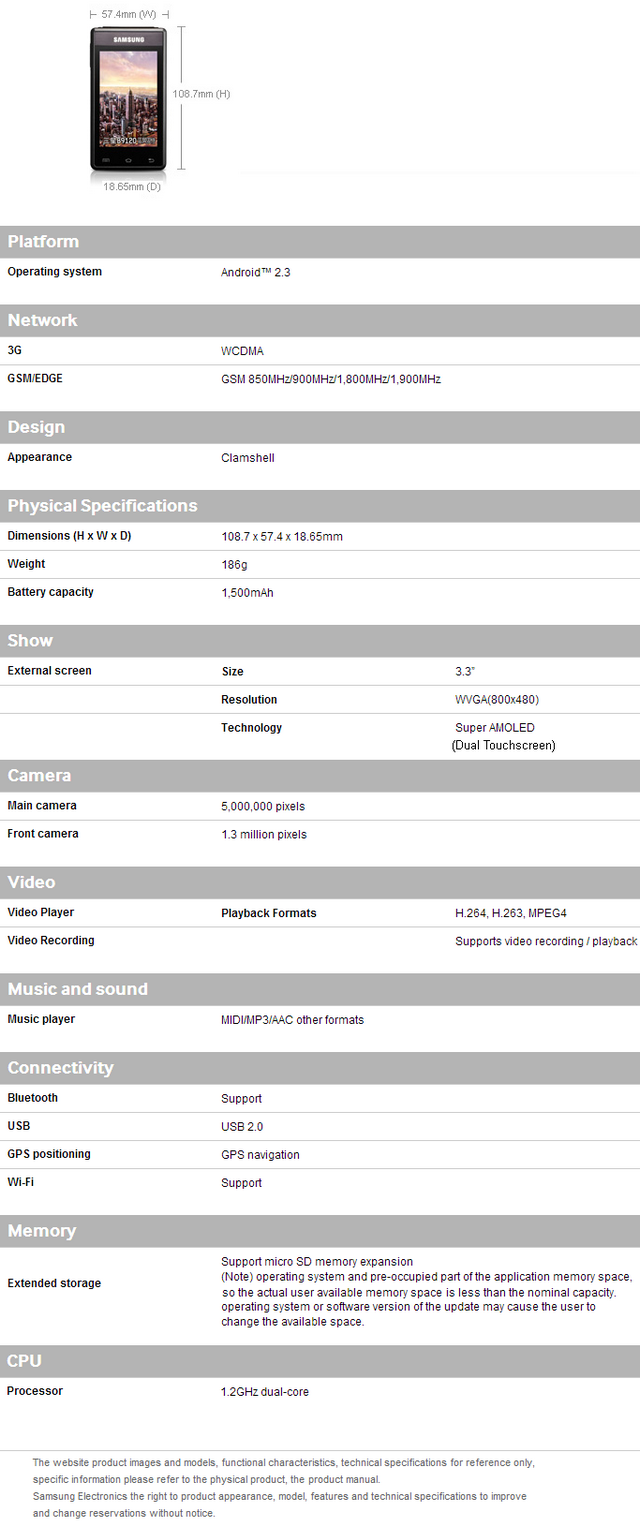Viewport: 640px width, 1527px height.
Task: Tap the back key on phone image
Action: point(153,159)
